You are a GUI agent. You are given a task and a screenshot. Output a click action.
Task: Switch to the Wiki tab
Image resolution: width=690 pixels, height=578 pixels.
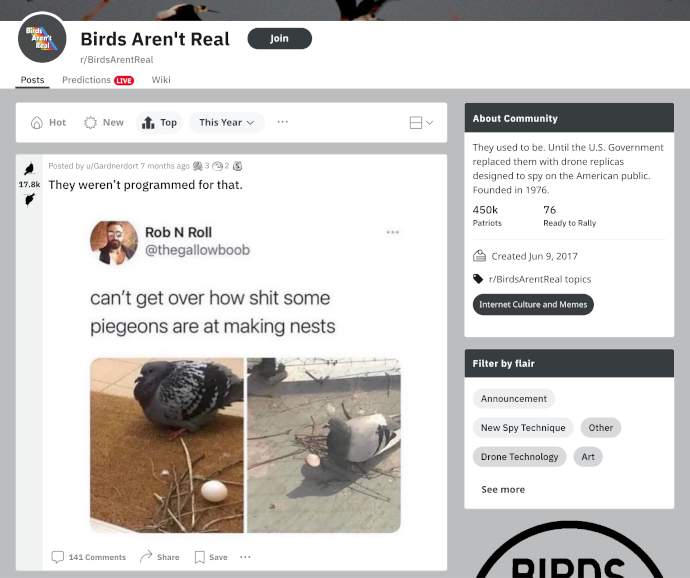(161, 80)
